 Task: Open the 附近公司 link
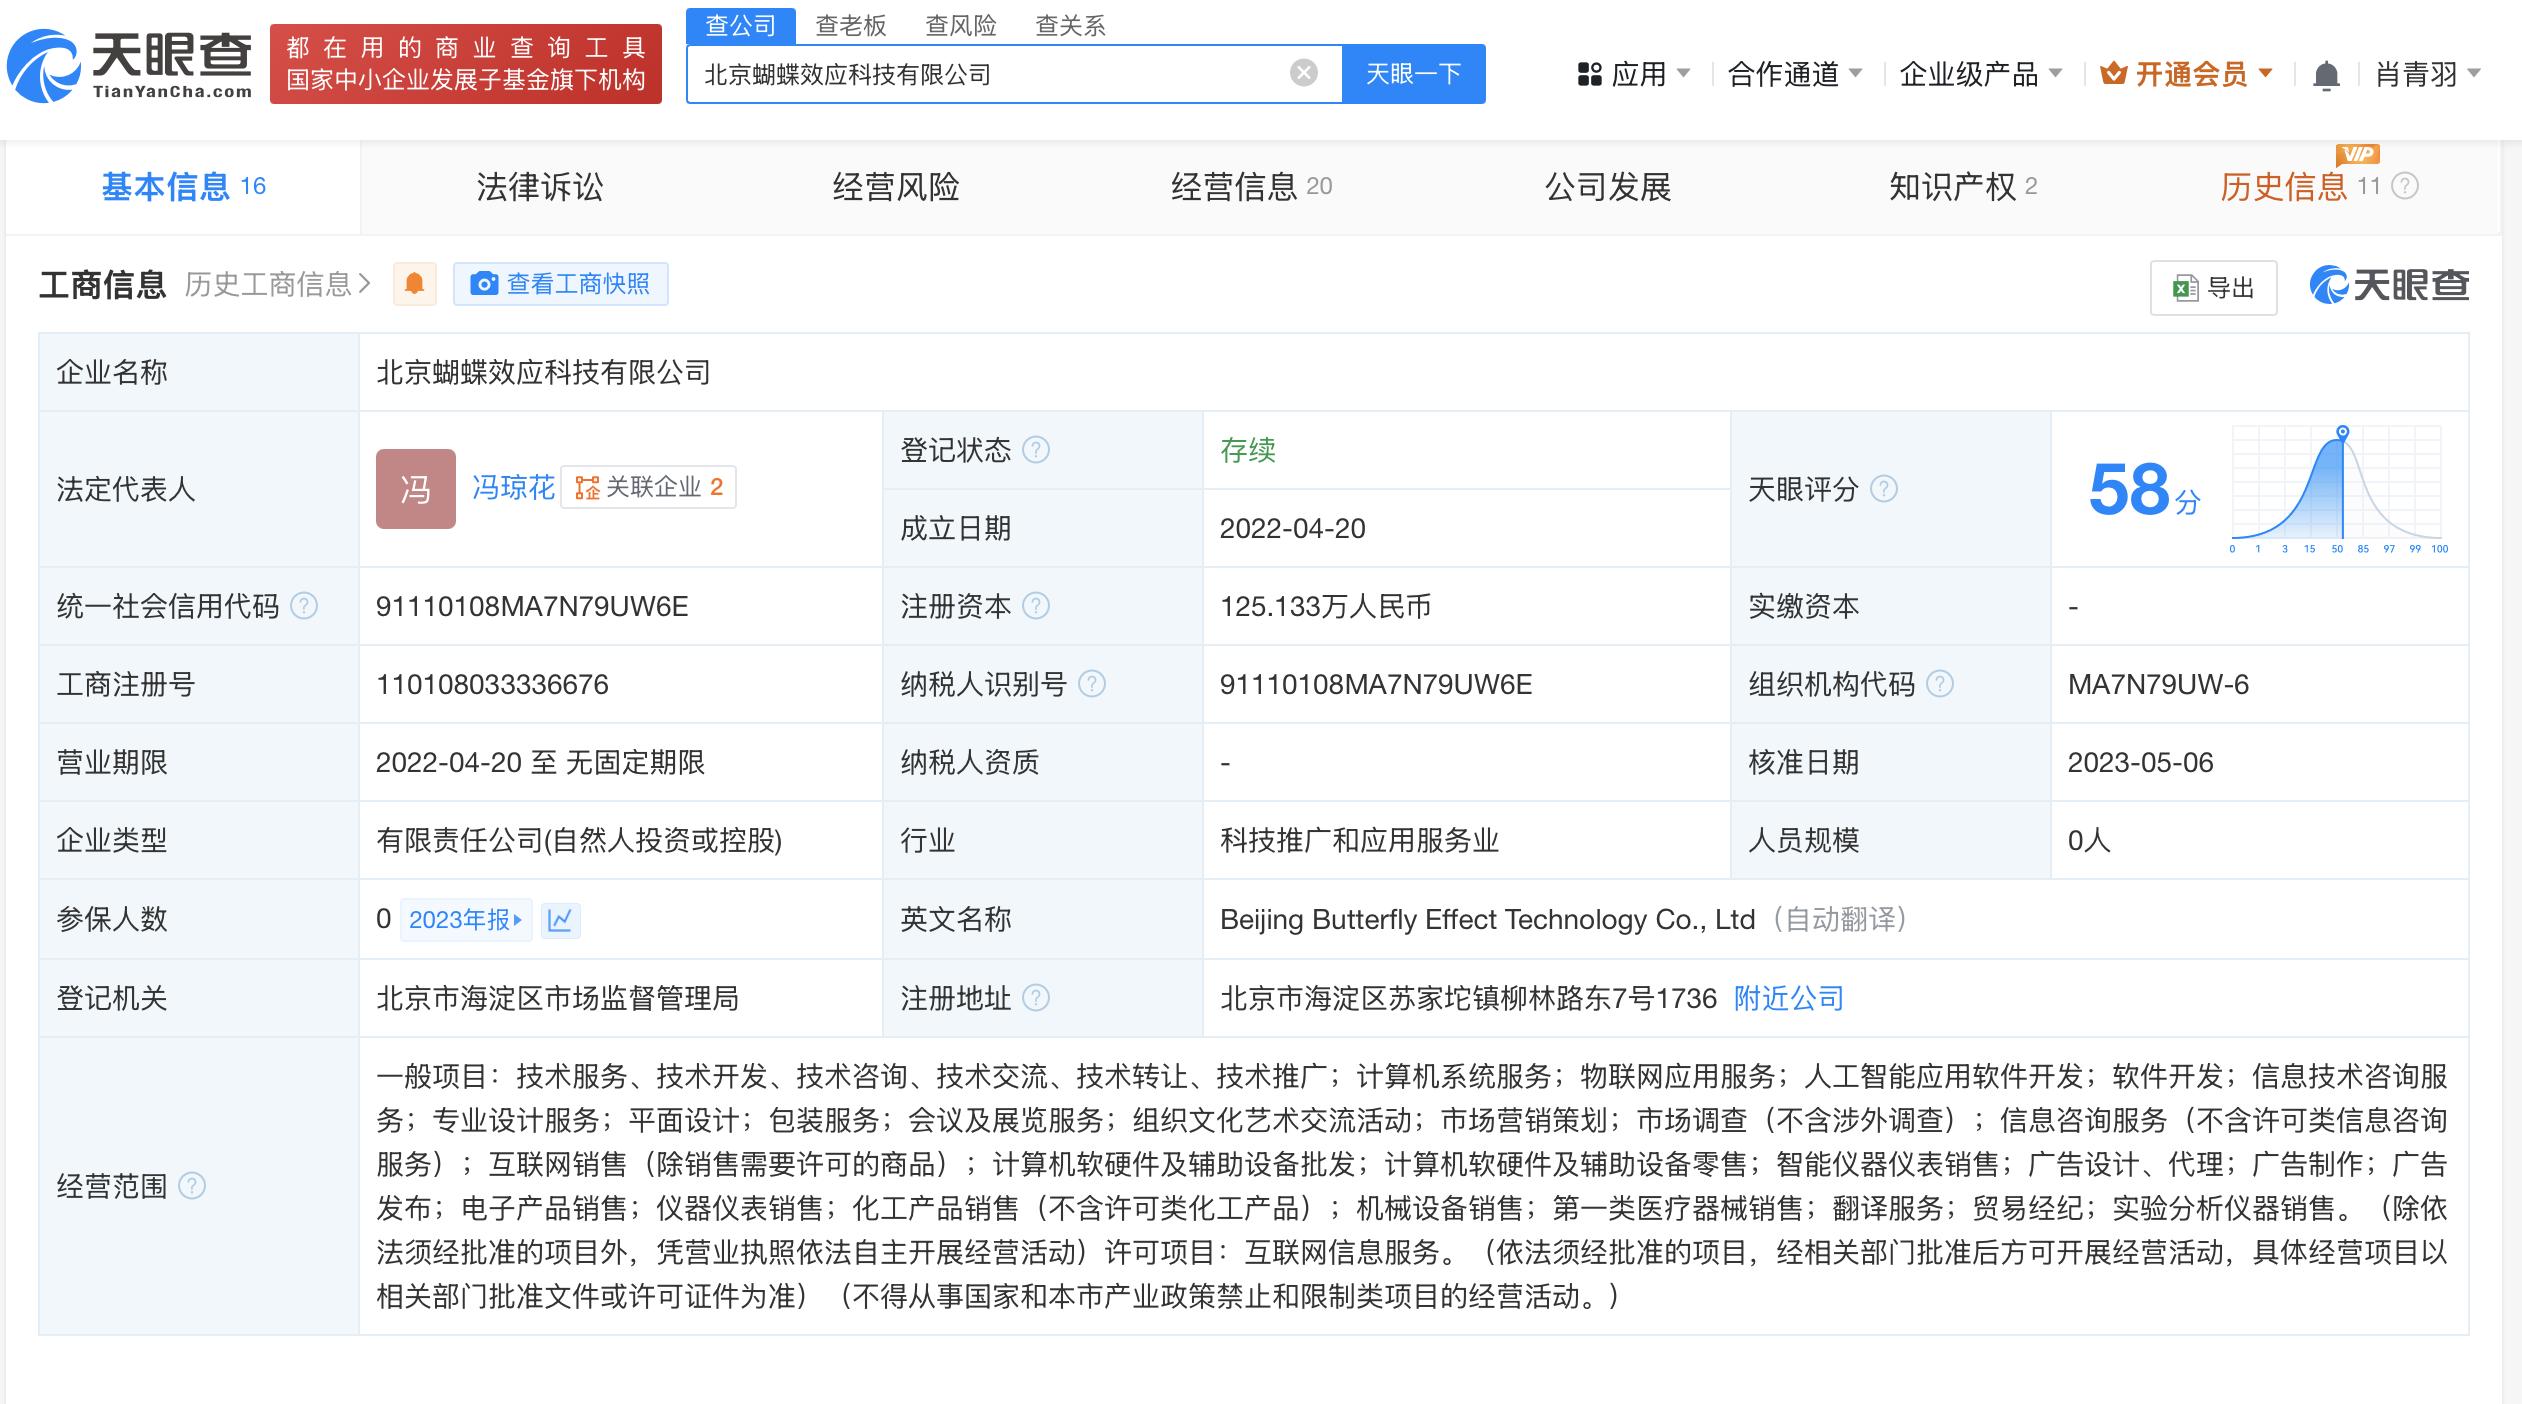[x=1788, y=998]
